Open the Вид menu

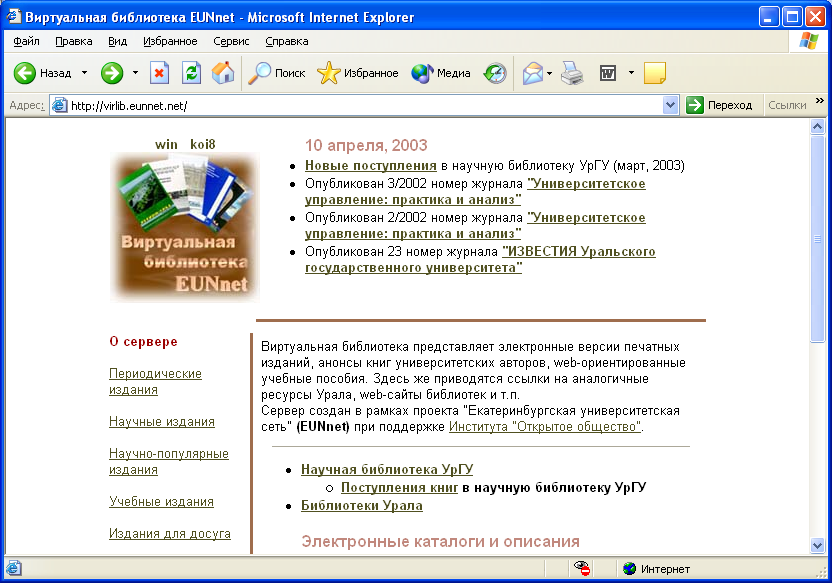[x=117, y=41]
